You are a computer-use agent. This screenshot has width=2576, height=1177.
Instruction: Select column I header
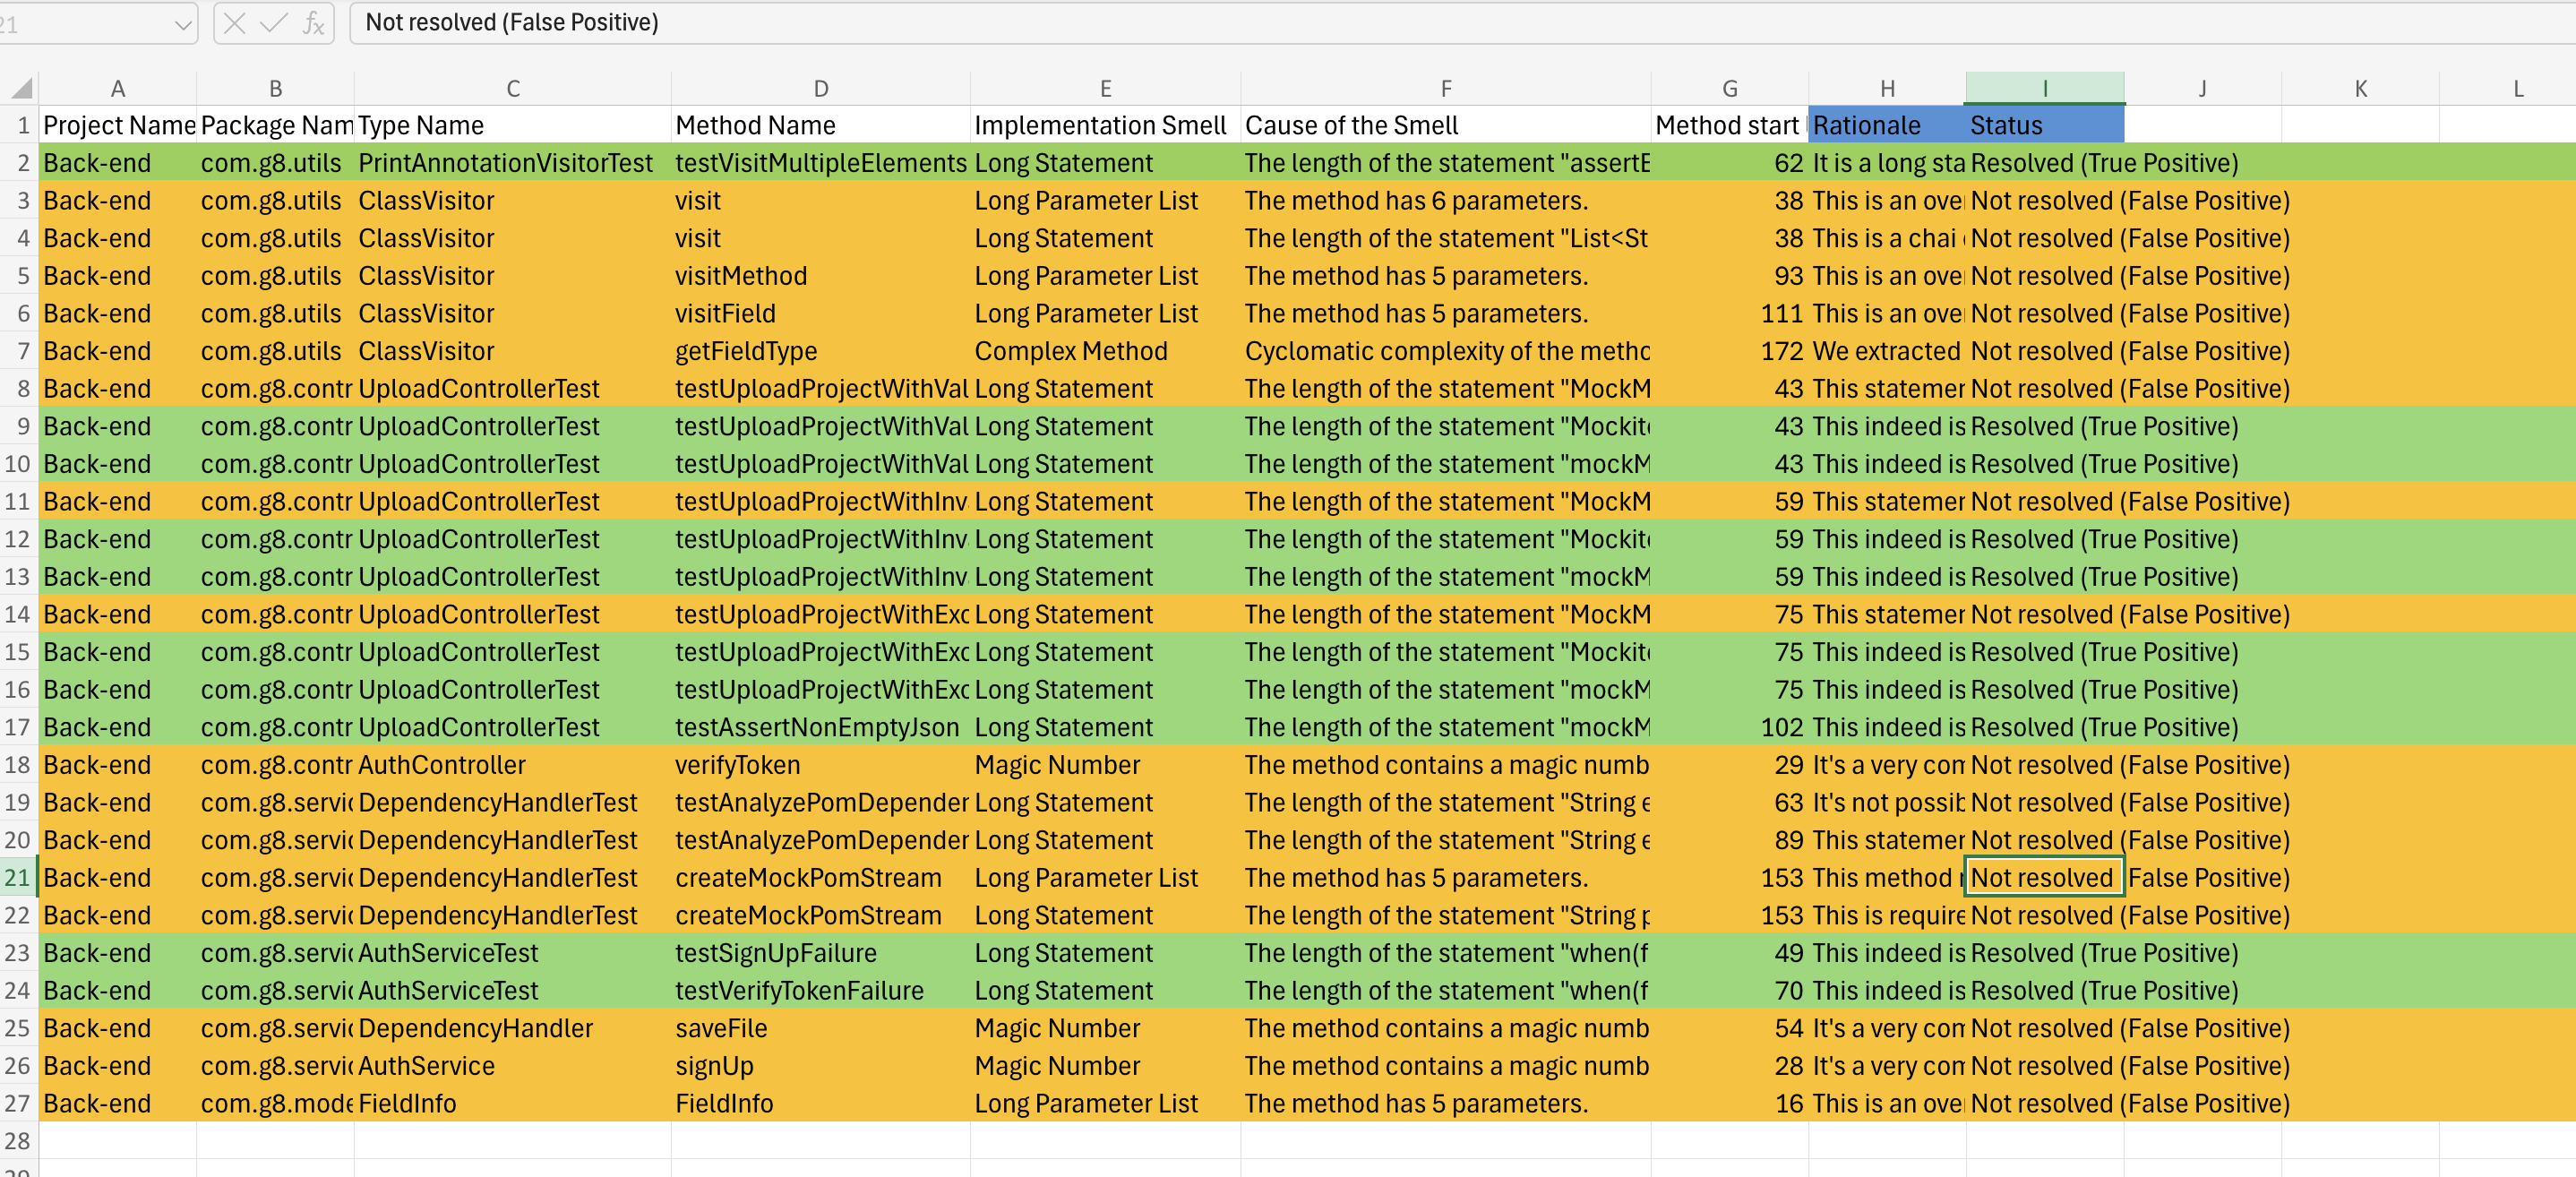coord(2044,89)
